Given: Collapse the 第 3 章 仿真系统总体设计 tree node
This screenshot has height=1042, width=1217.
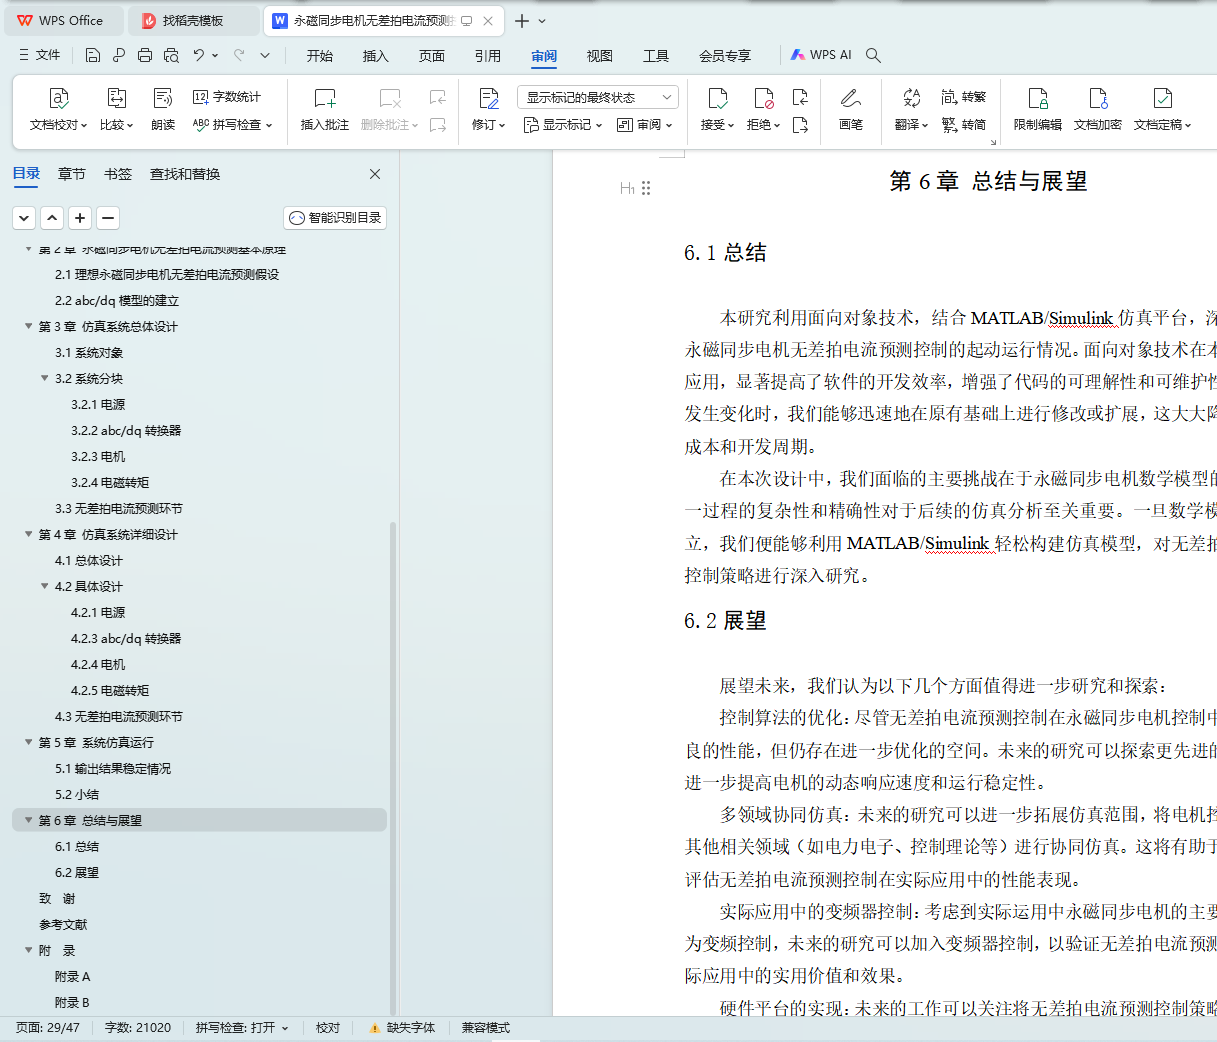Looking at the screenshot, I should [28, 326].
